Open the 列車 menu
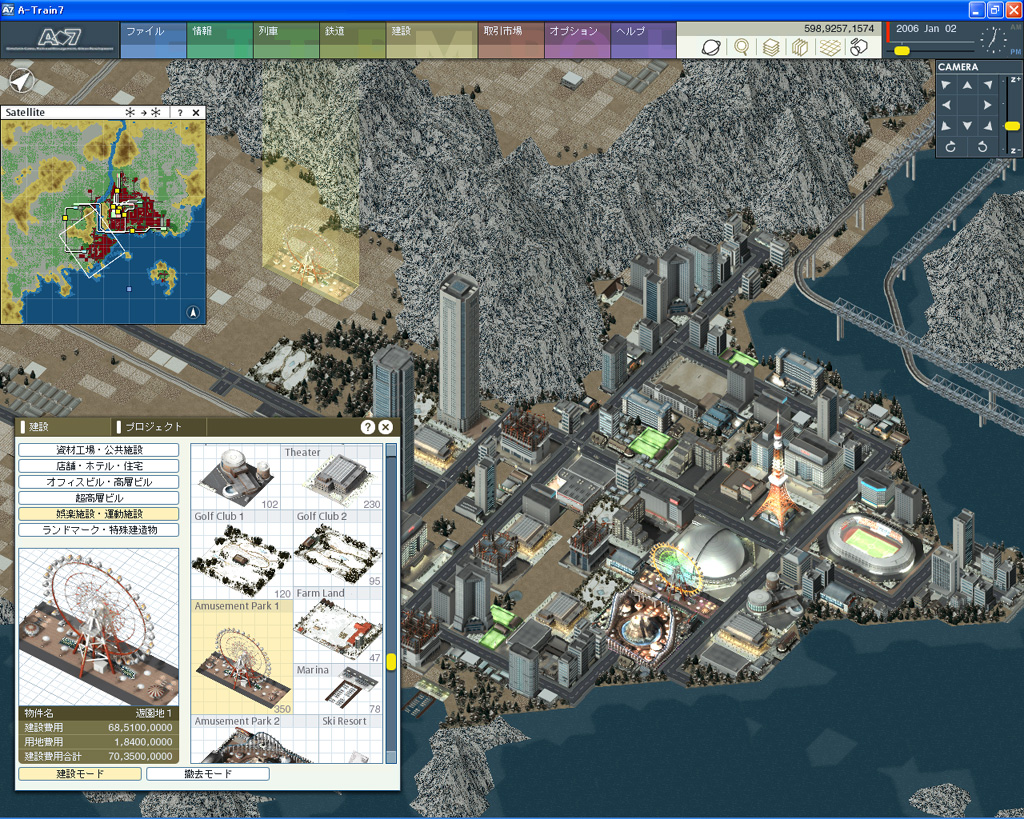Image resolution: width=1024 pixels, height=819 pixels. point(287,40)
